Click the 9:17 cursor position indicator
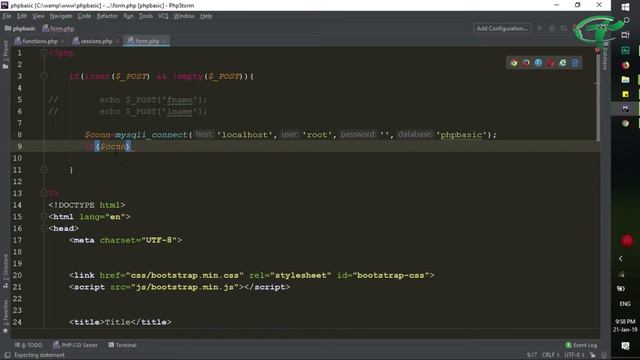Image resolution: width=640 pixels, height=360 pixels. point(532,355)
